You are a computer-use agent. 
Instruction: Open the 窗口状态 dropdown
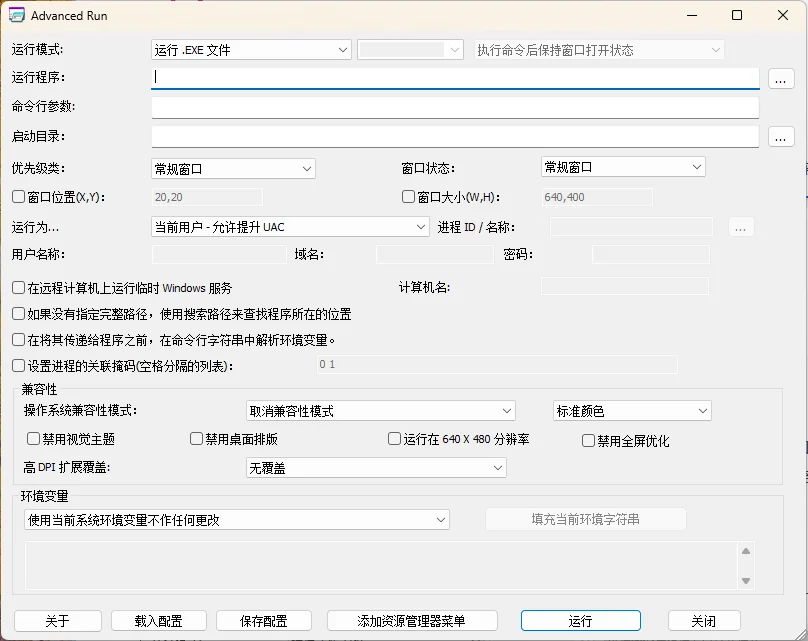[622, 166]
